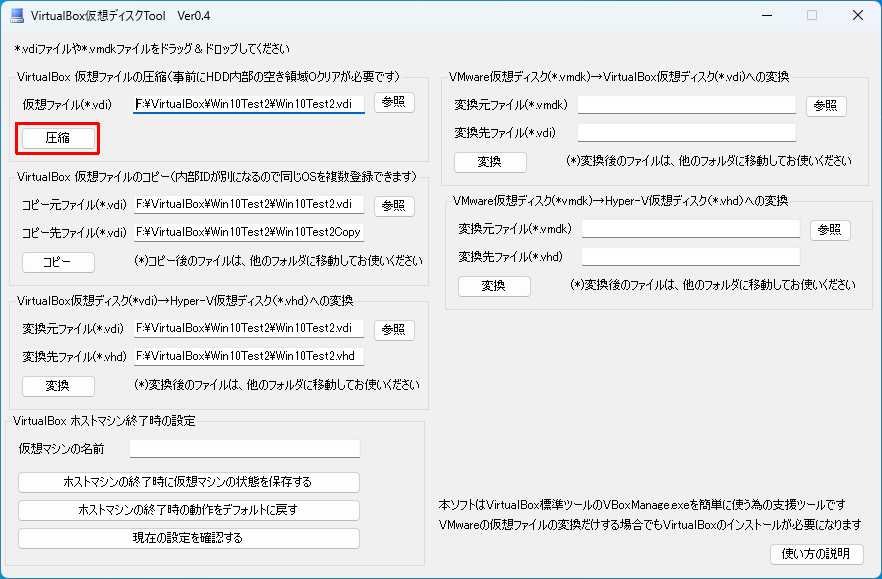This screenshot has width=882, height=579.
Task: Click 現在の設定を確認する button
Action: [188, 538]
